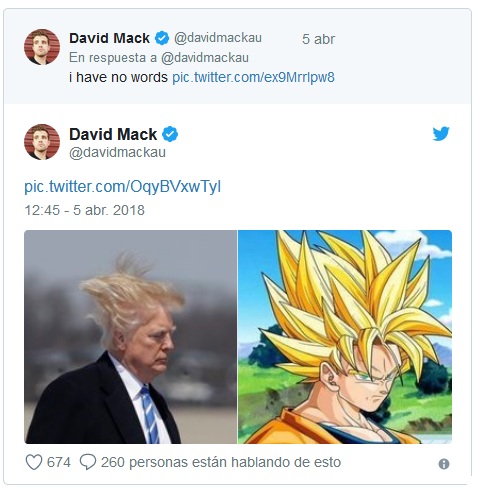Open David Mack's avatar in the main tweet

42,142
